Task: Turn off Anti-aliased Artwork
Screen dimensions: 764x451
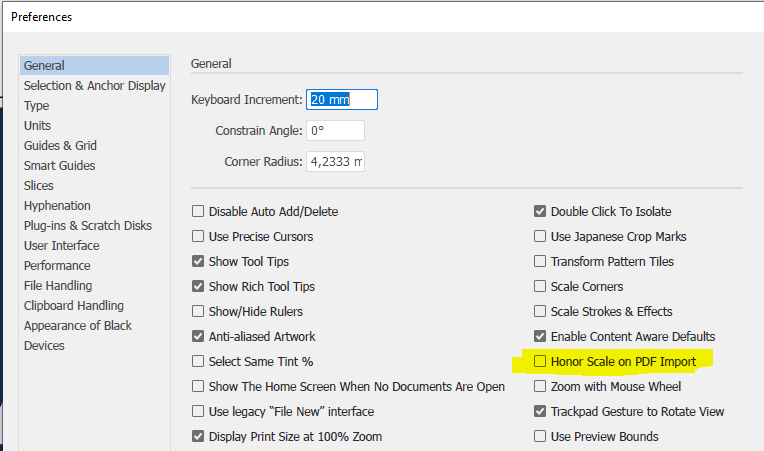Action: 198,336
